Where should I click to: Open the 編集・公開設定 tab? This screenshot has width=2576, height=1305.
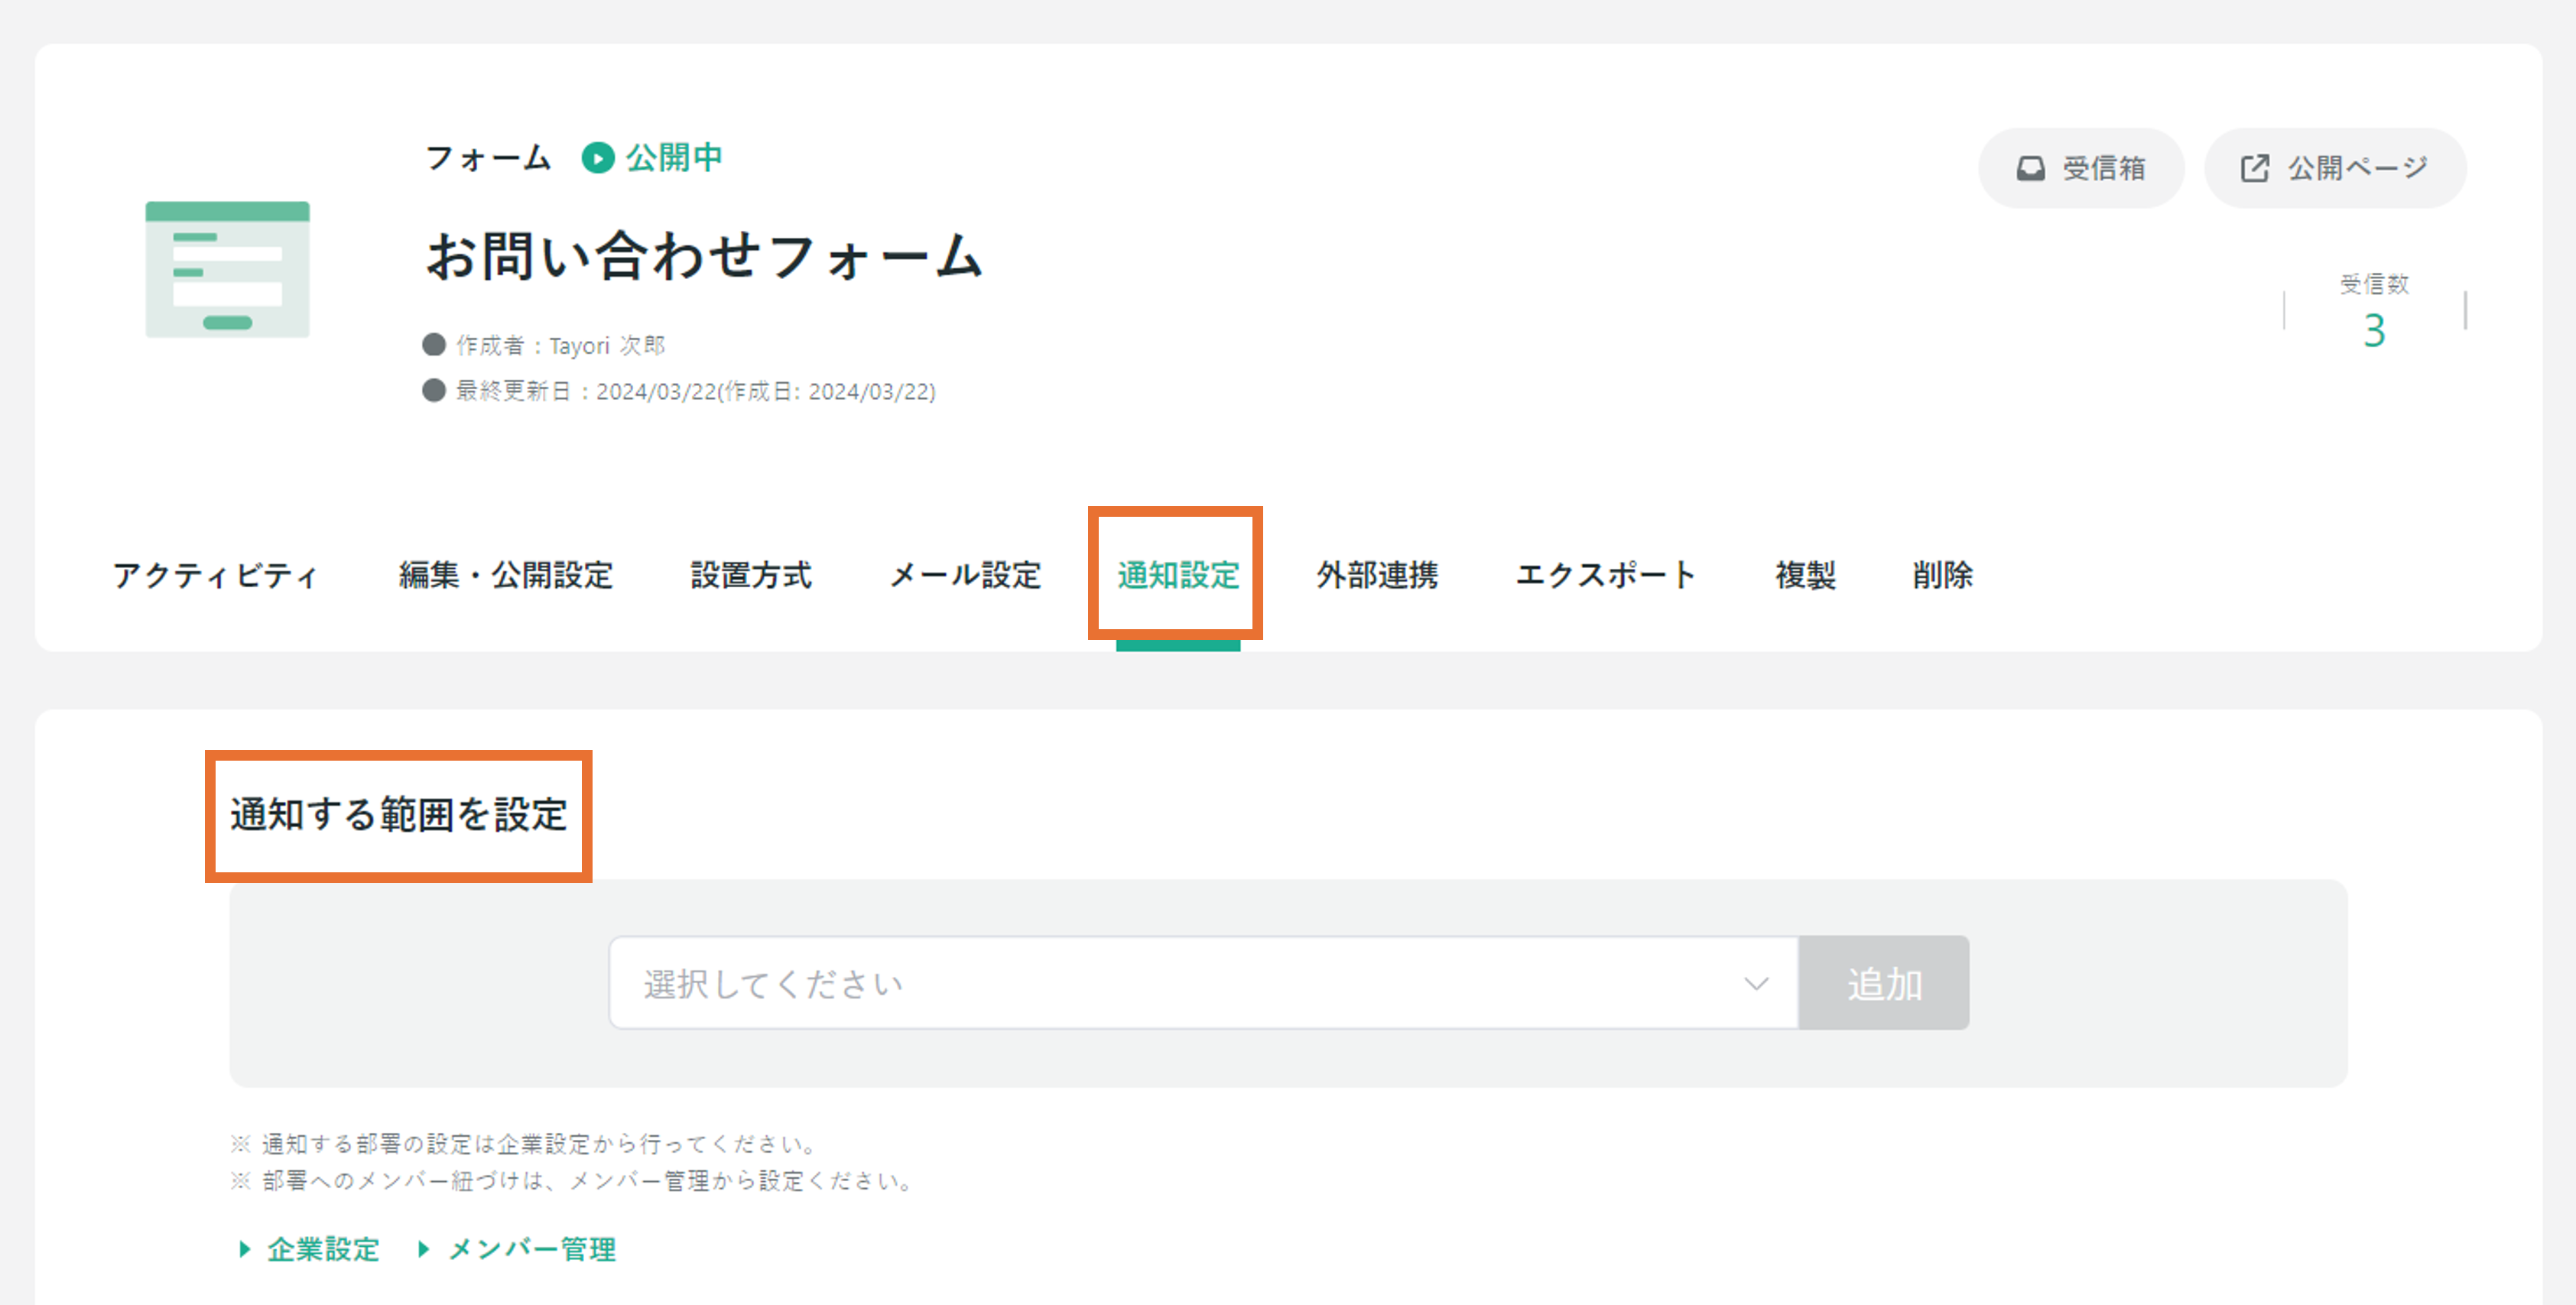click(x=505, y=575)
